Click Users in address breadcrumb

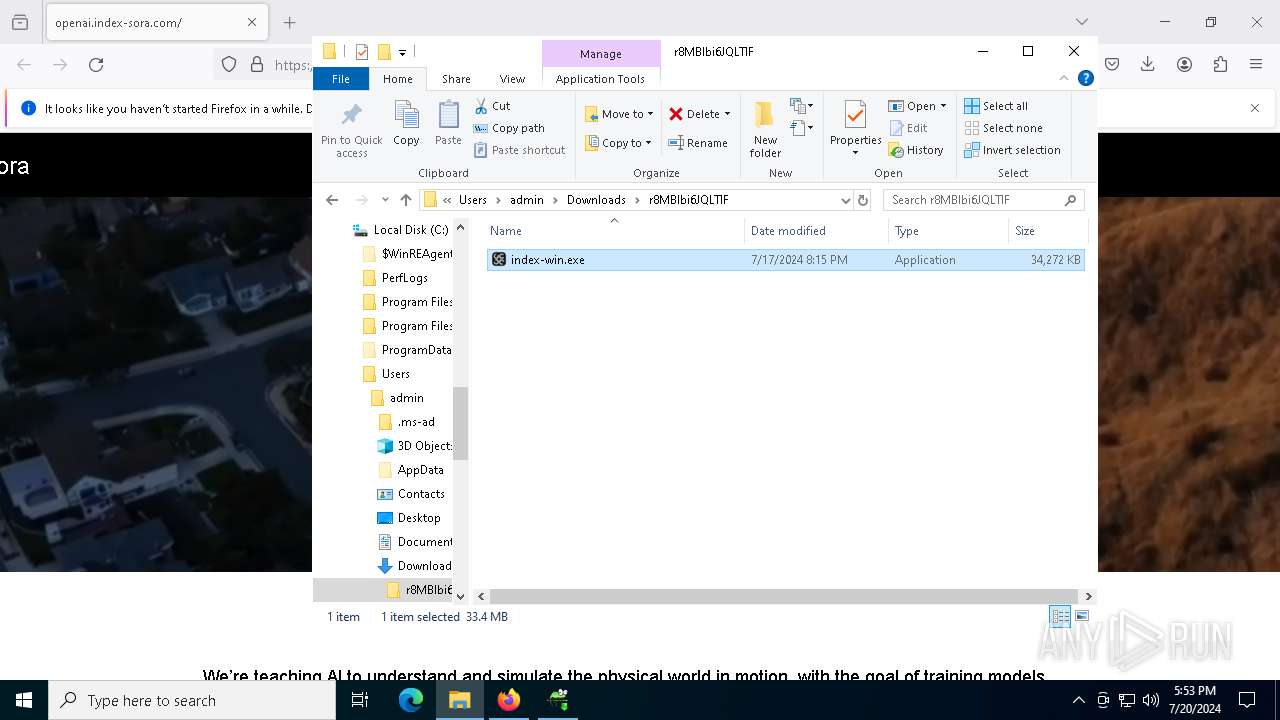pos(473,200)
